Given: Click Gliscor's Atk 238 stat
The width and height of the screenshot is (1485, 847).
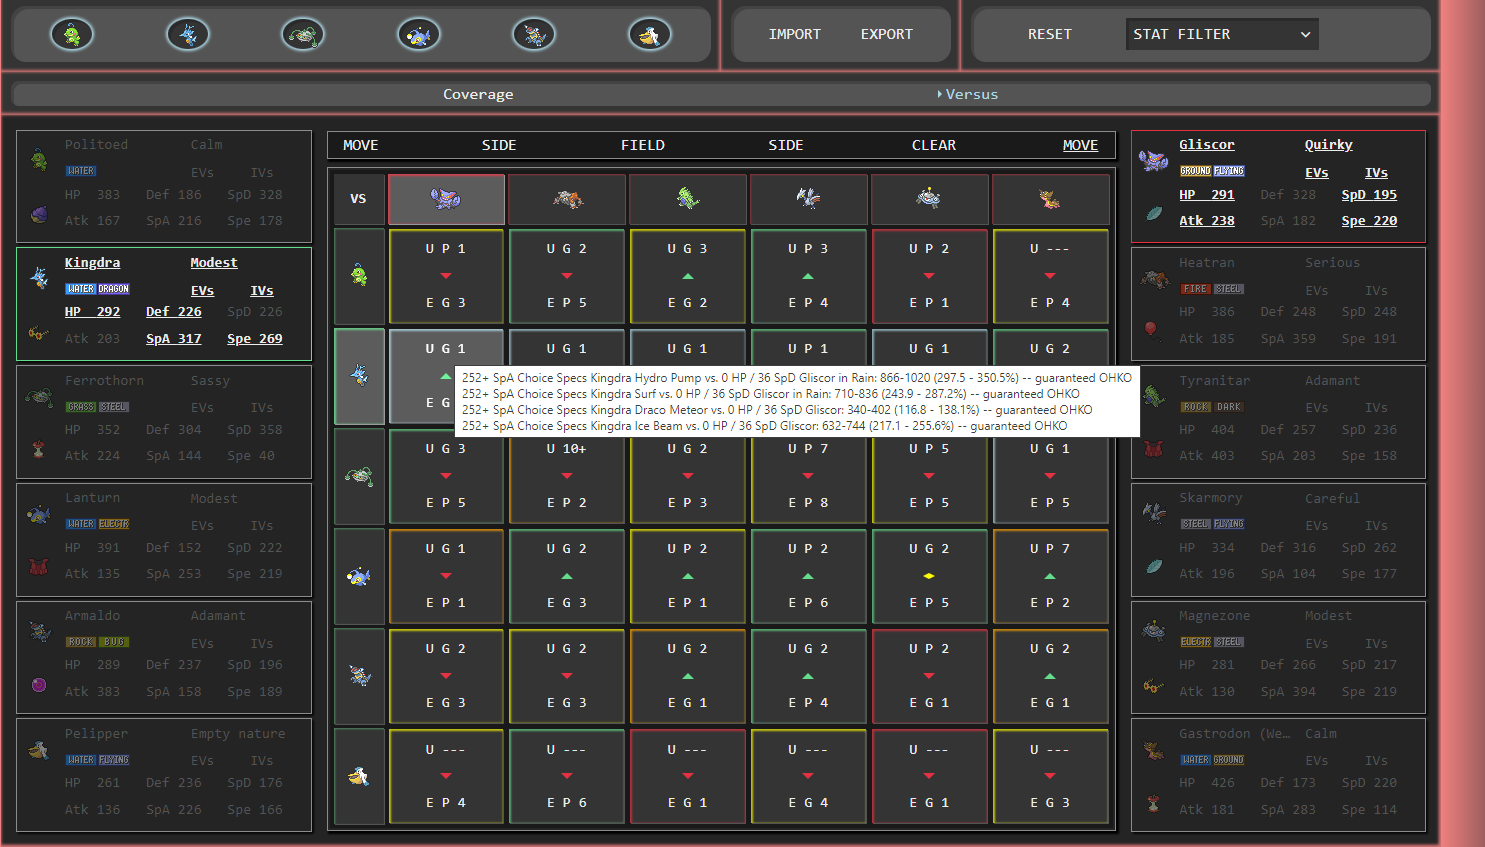Looking at the screenshot, I should (x=1207, y=221).
